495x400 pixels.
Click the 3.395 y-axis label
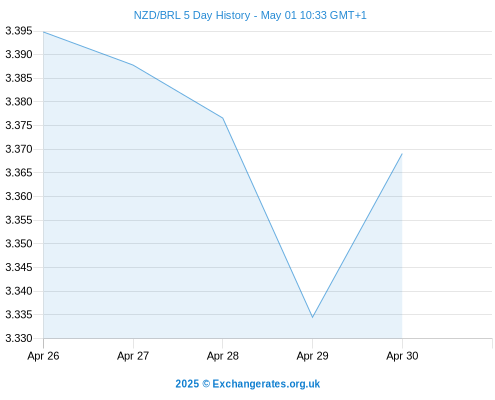point(19,31)
